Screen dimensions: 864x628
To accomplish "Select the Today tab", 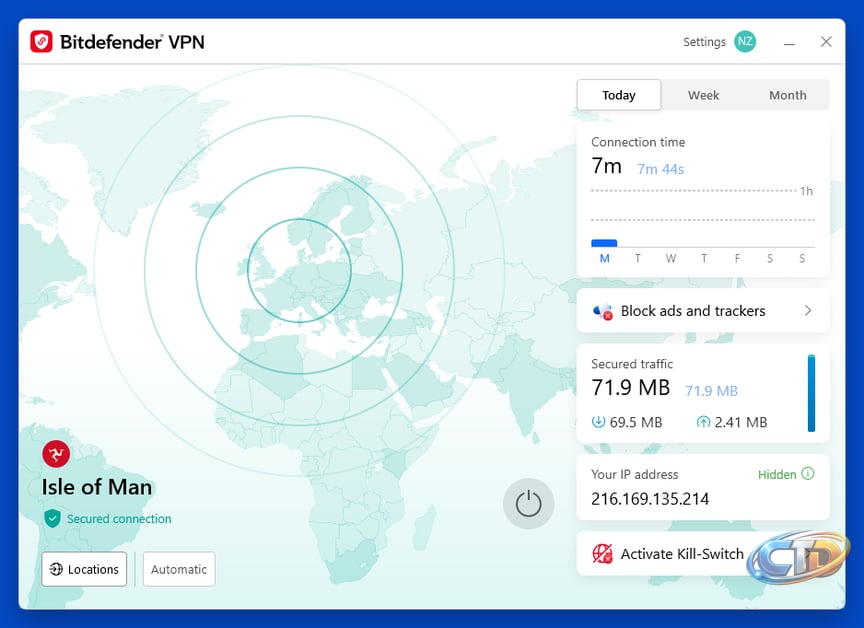I will pyautogui.click(x=619, y=95).
